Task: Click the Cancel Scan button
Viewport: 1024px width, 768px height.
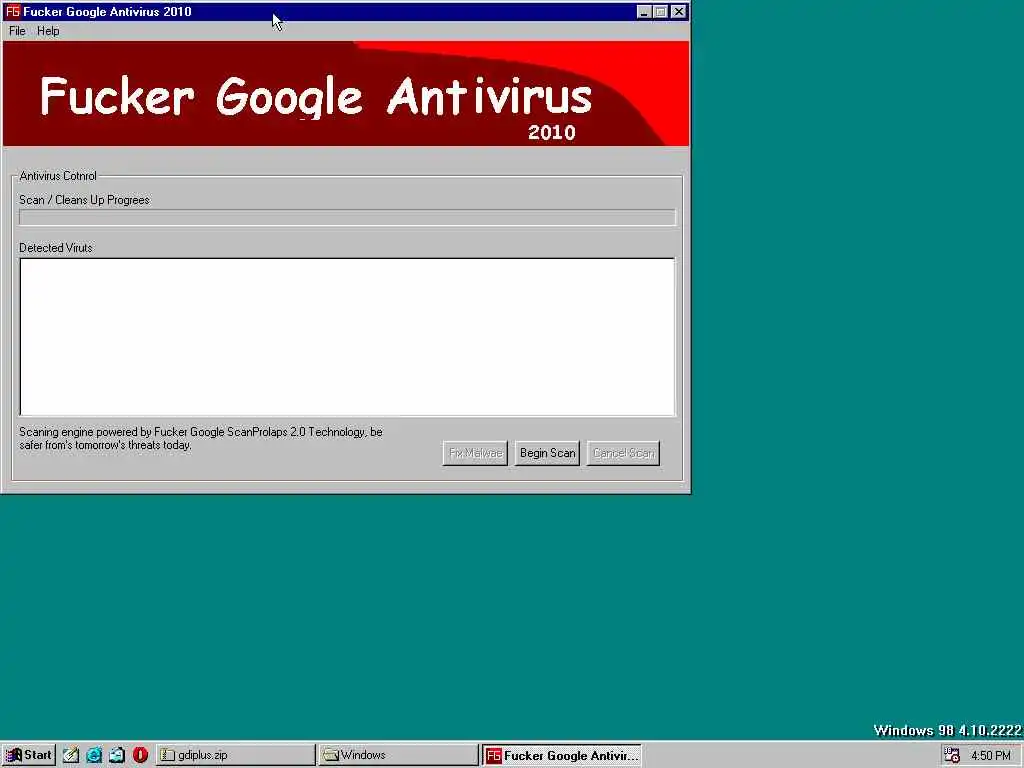Action: pyautogui.click(x=624, y=453)
